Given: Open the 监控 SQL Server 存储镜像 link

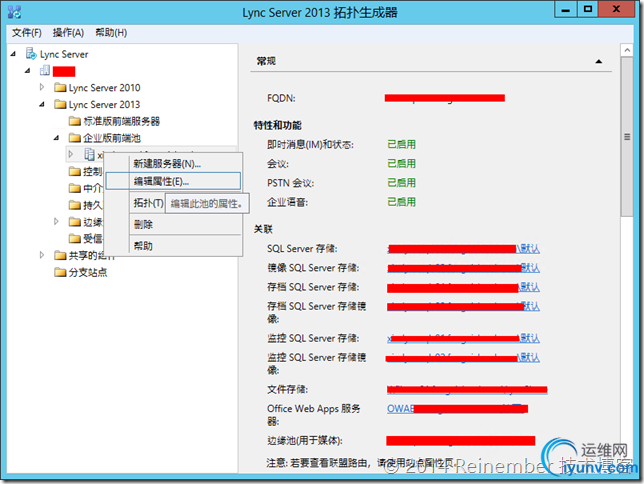Looking at the screenshot, I should click(463, 358).
